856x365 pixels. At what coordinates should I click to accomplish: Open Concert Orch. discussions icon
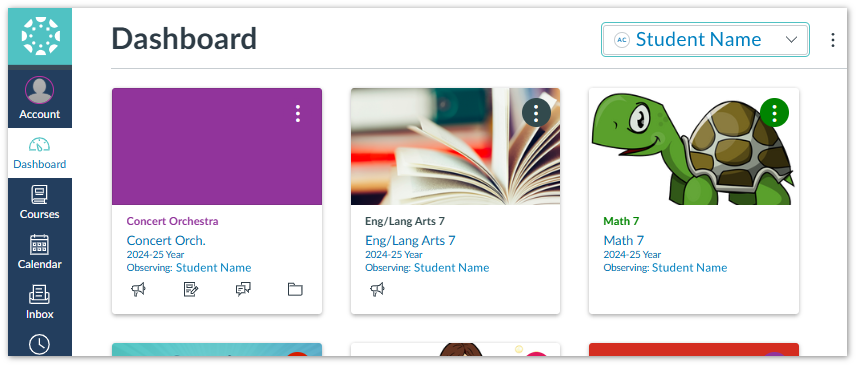243,289
